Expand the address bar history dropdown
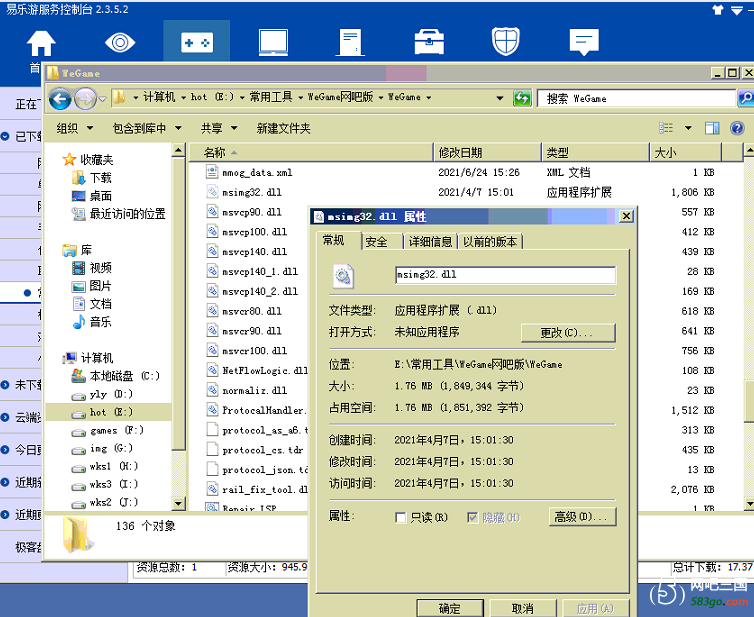Viewport: 754px width, 617px height. (500, 98)
